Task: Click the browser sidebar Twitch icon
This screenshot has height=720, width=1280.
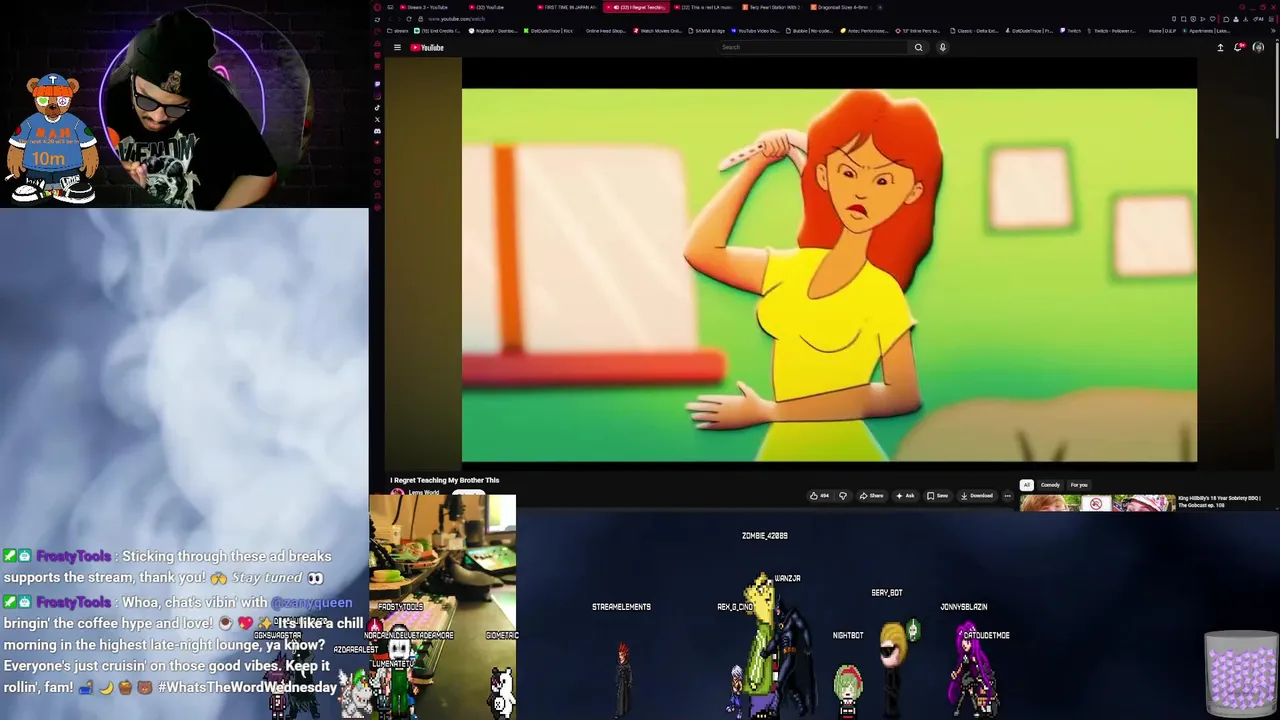Action: pyautogui.click(x=377, y=83)
